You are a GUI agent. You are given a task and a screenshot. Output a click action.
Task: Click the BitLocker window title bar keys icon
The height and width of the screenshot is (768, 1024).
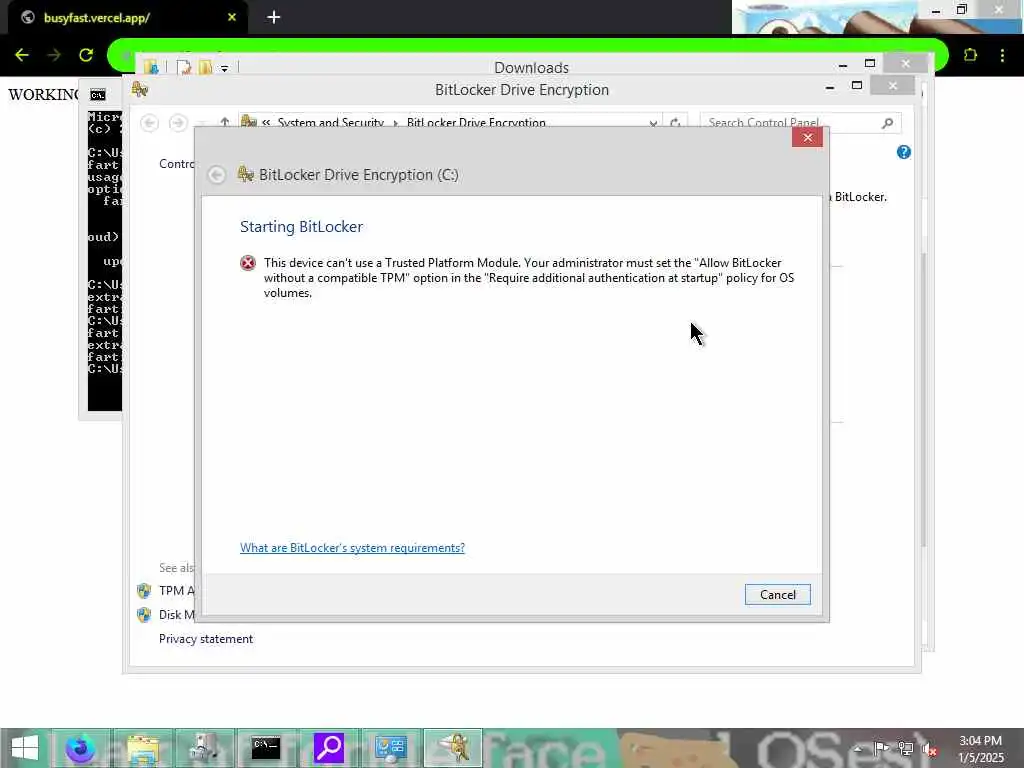pos(140,89)
